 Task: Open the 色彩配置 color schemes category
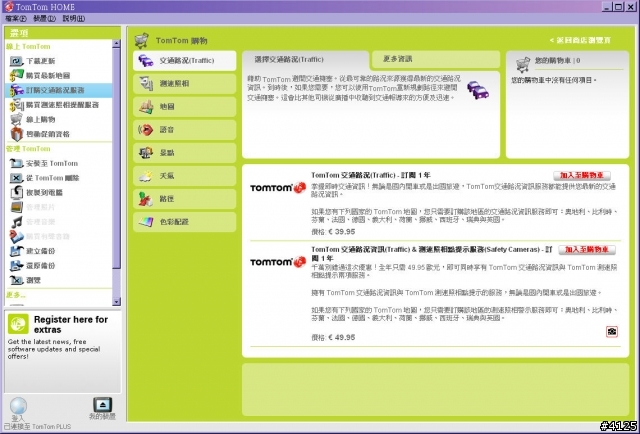pos(184,222)
